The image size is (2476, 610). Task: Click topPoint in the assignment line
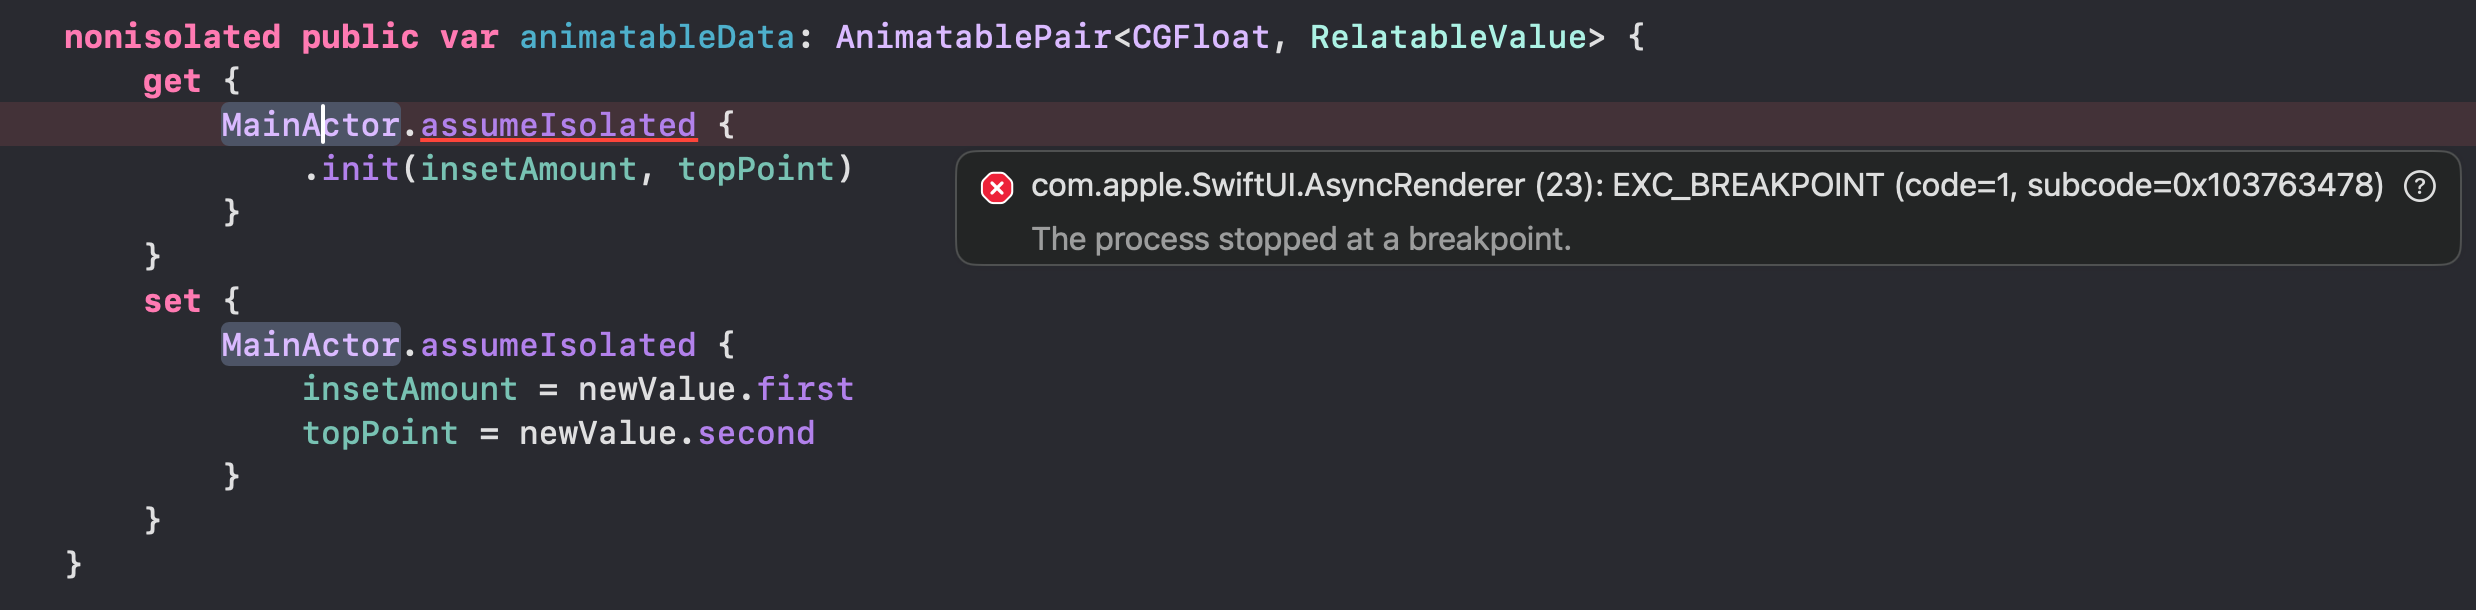tap(380, 433)
